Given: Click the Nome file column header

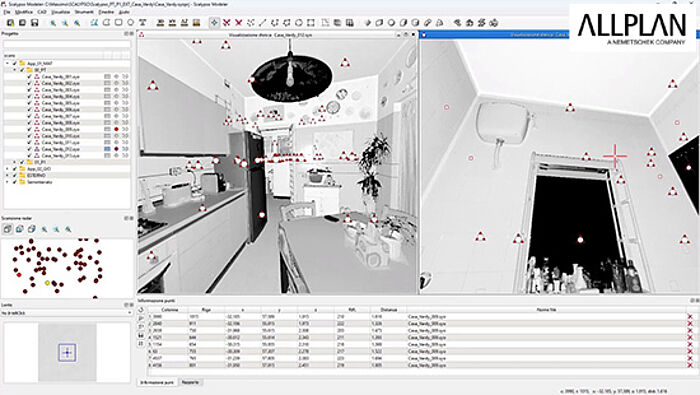Looking at the screenshot, I should pos(546,309).
